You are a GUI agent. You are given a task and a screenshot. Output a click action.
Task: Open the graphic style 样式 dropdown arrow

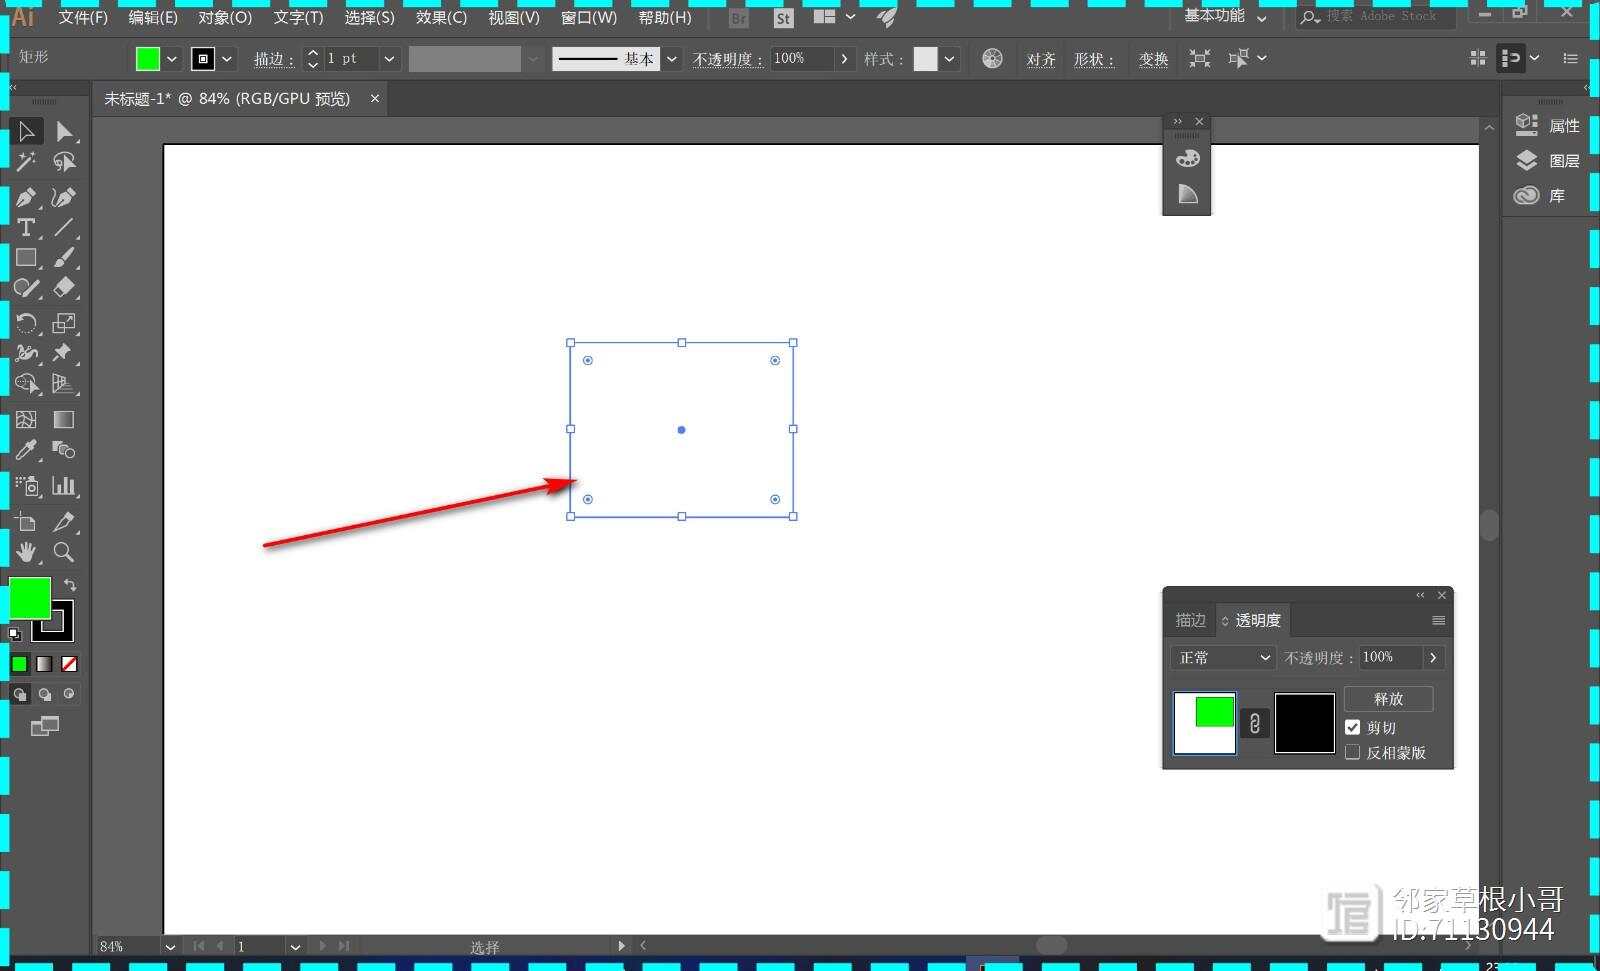949,59
